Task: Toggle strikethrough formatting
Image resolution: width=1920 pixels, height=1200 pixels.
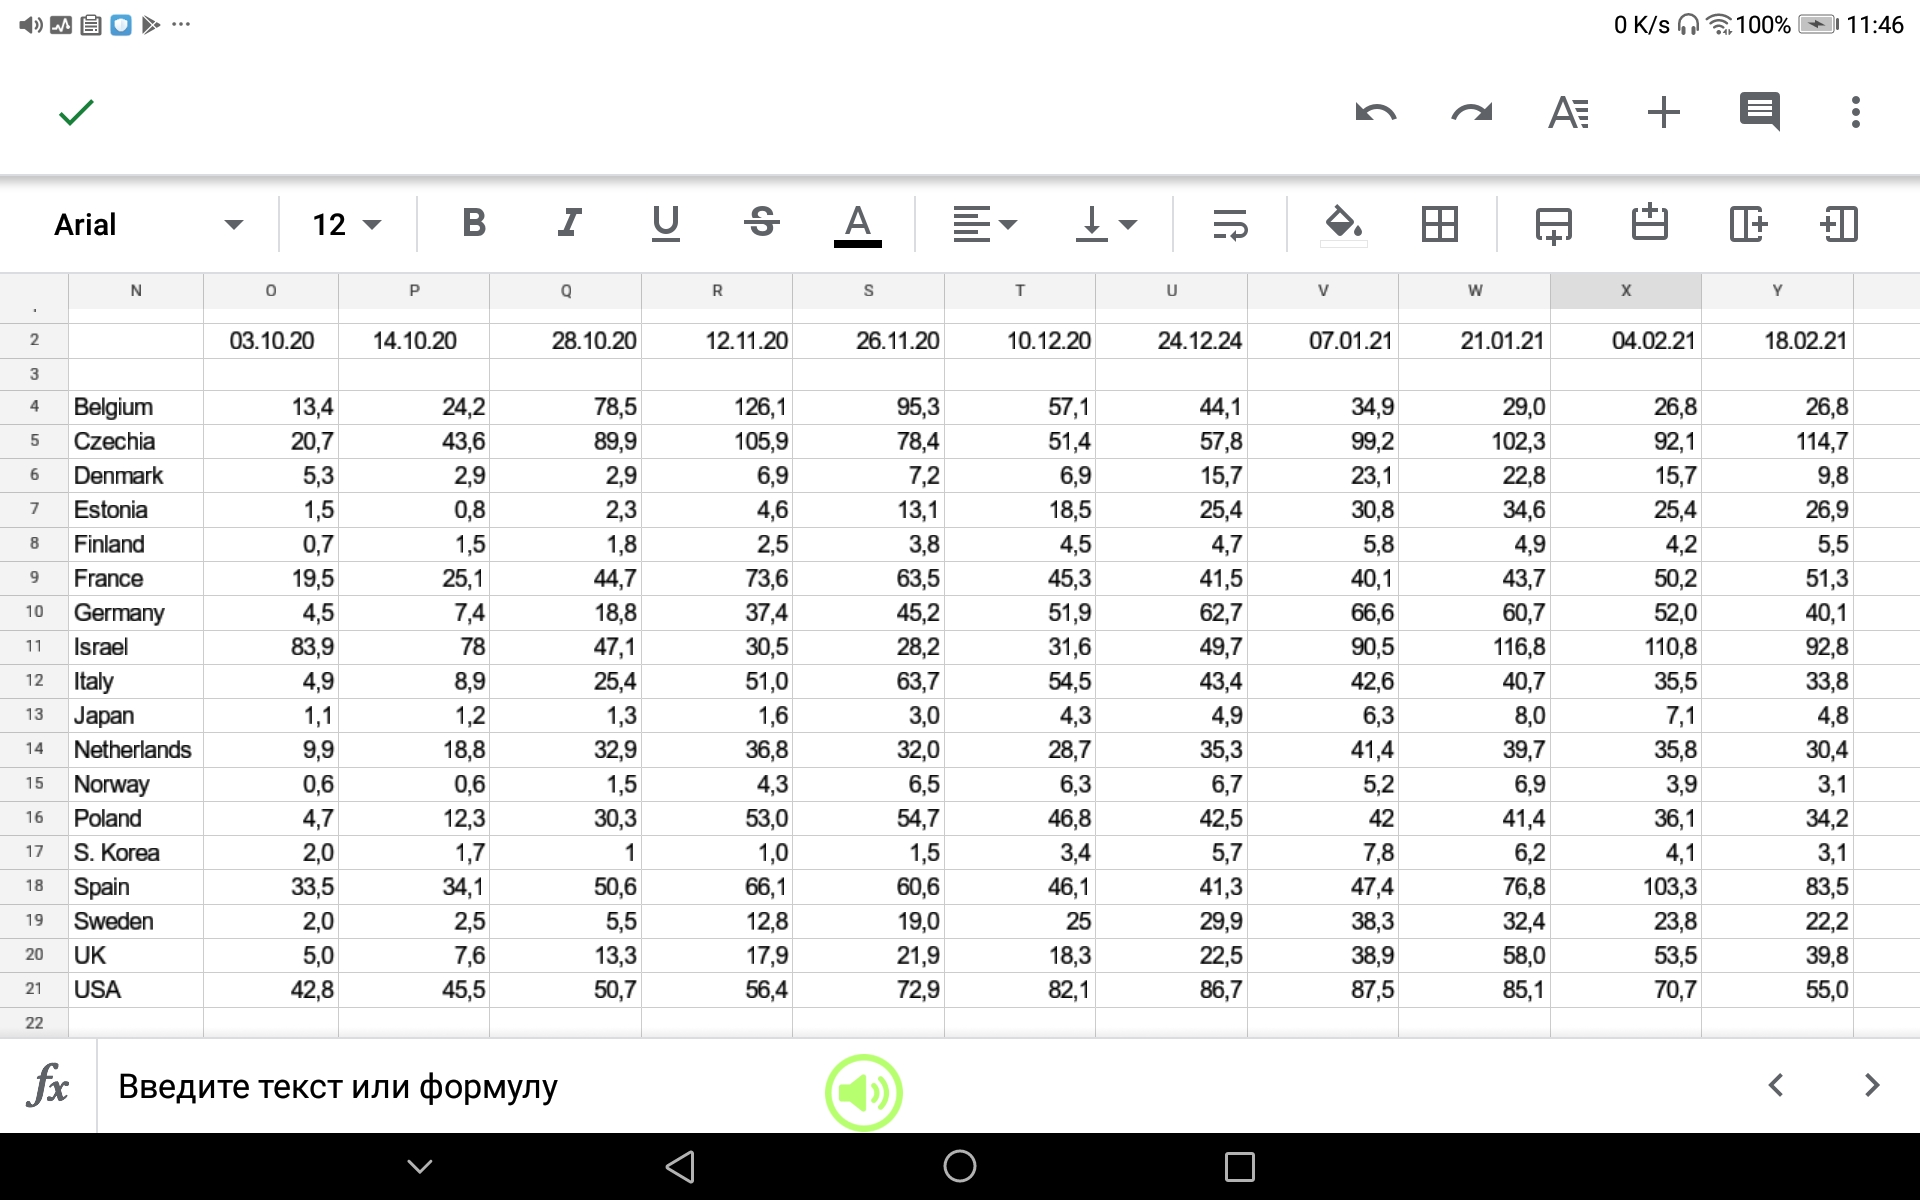Action: click(x=761, y=223)
